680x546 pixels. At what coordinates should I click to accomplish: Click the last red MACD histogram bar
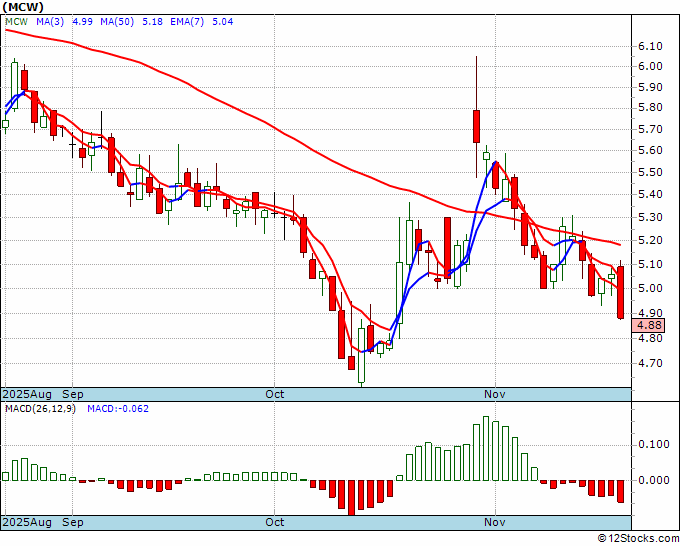(621, 491)
